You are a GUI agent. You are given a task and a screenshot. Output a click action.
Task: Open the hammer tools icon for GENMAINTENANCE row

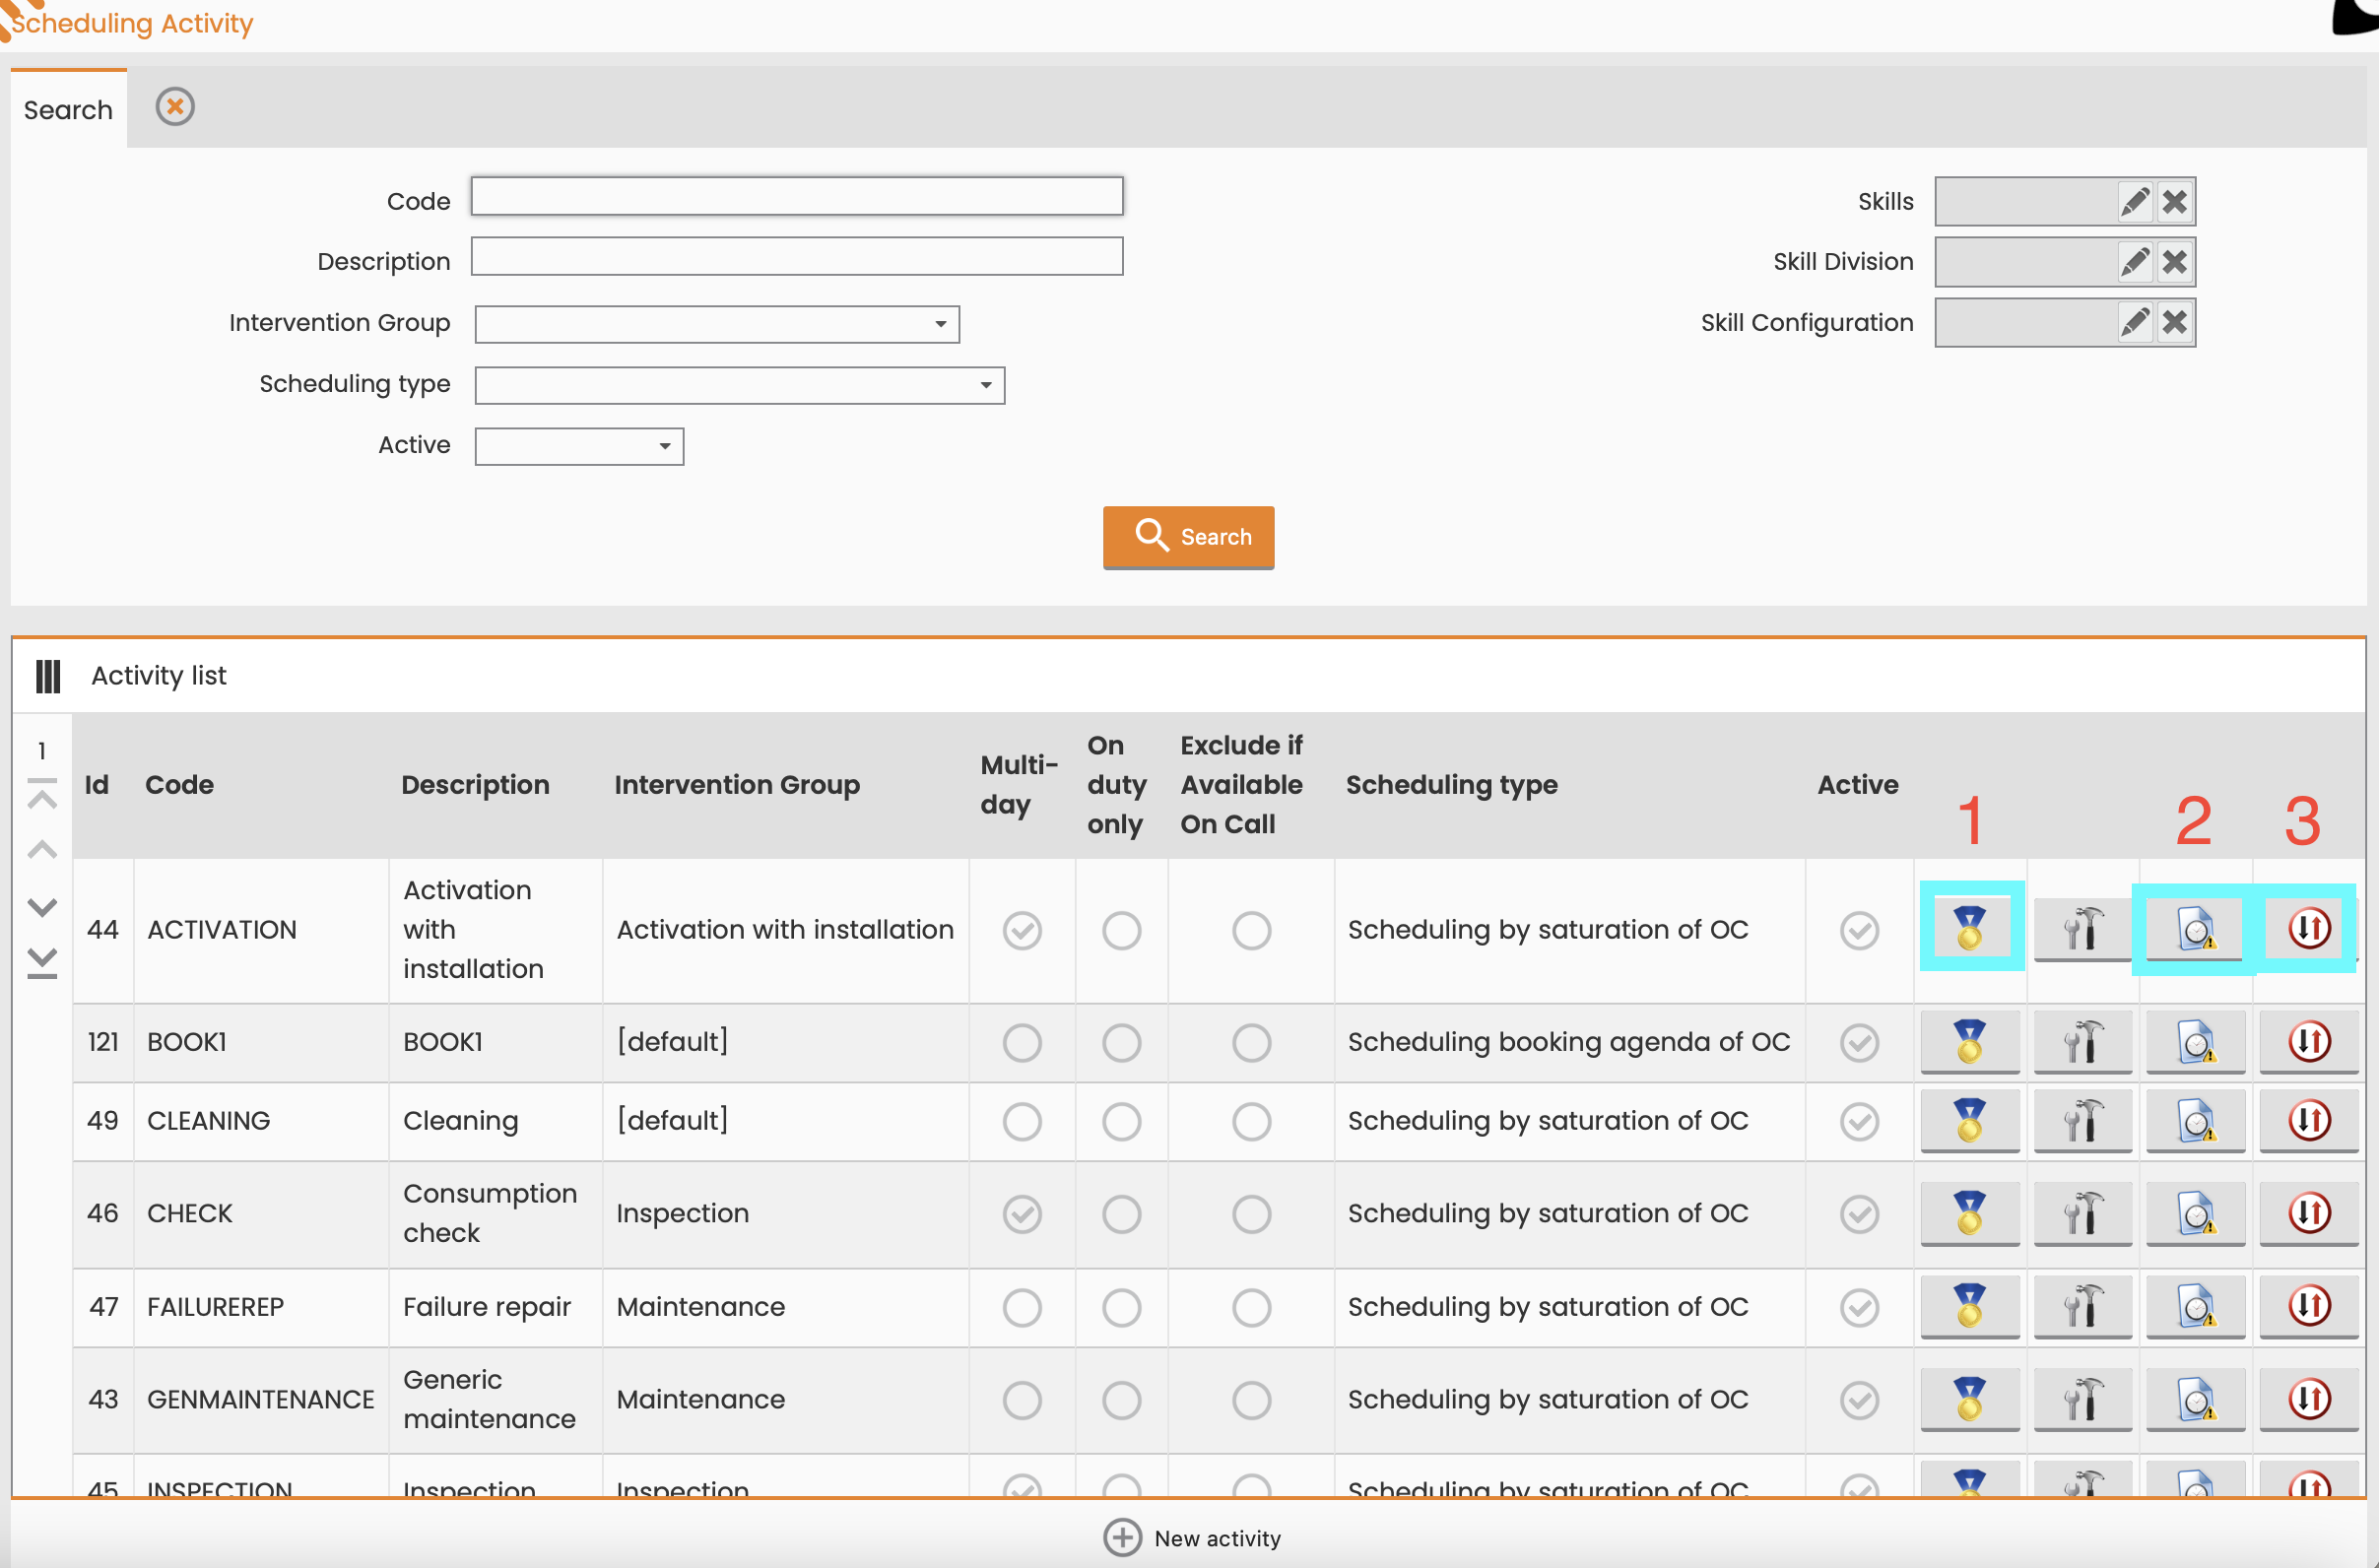[x=2083, y=1400]
